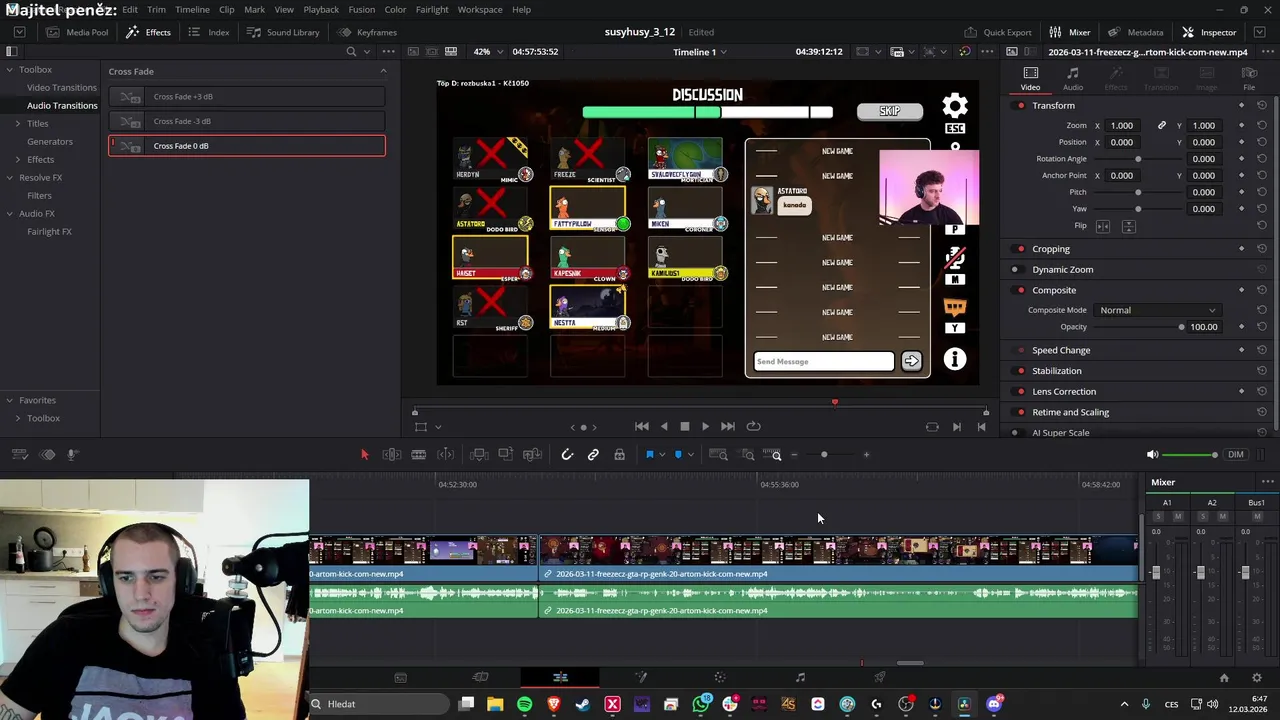The image size is (1280, 720).
Task: Select the Trim Edit Mode tool
Action: [392, 455]
